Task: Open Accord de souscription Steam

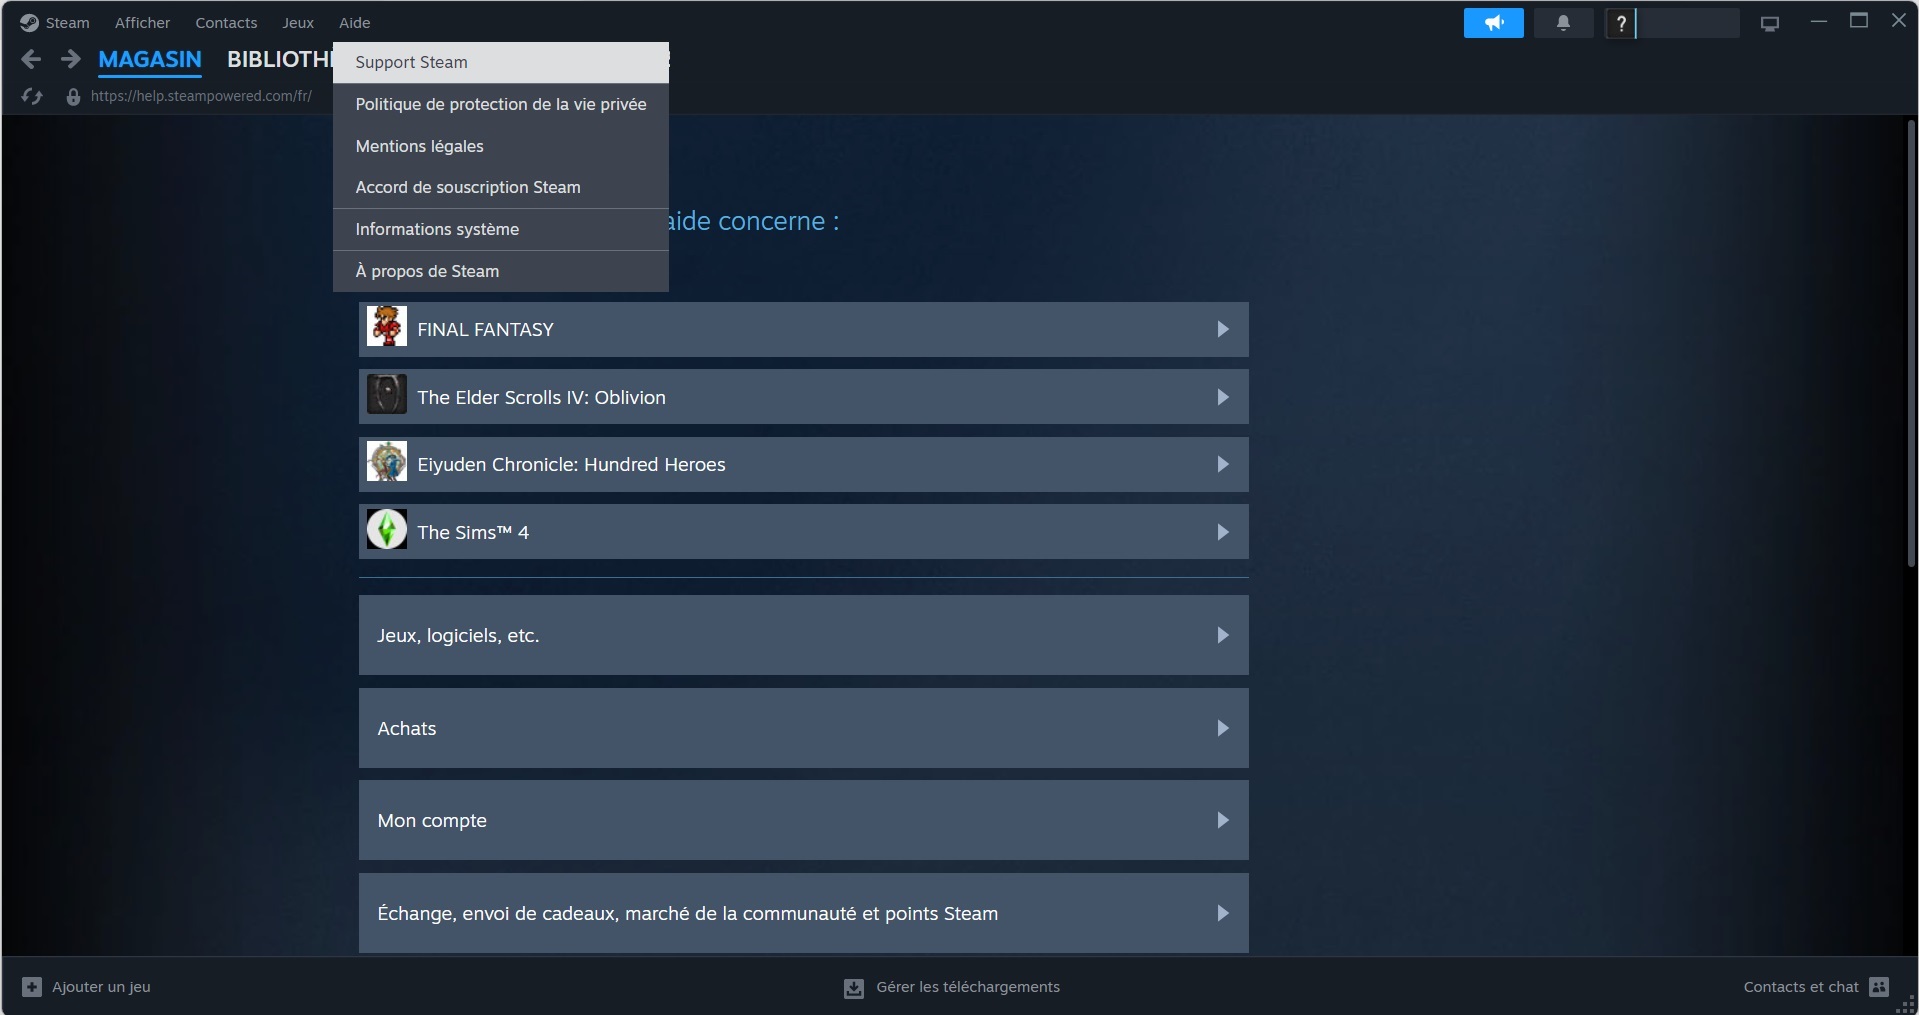Action: tap(501, 187)
